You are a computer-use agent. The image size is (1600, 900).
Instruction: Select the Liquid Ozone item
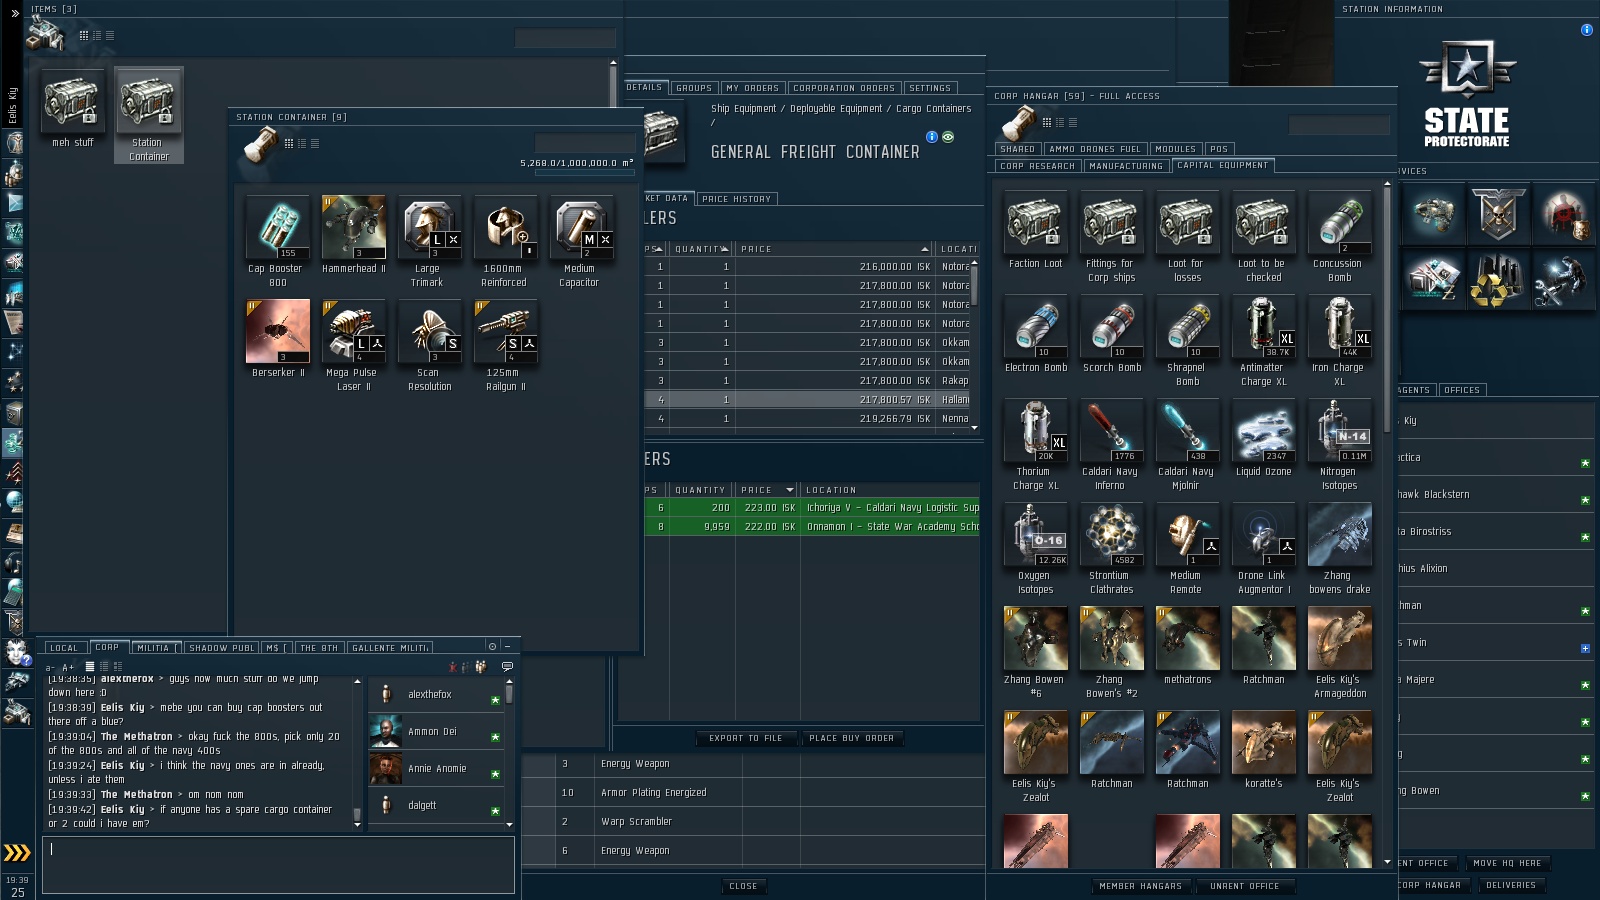point(1263,430)
